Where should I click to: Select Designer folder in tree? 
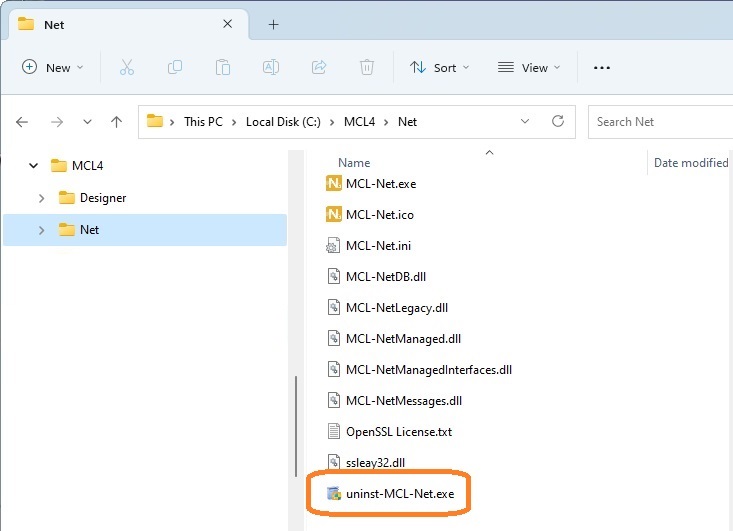[103, 198]
